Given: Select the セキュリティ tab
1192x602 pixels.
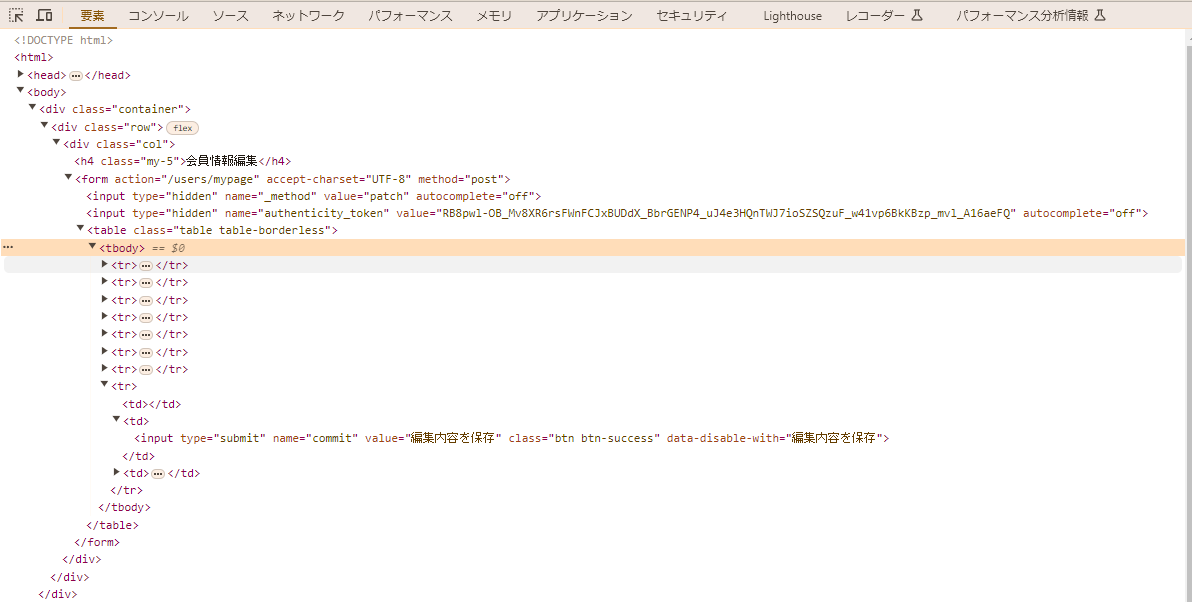Looking at the screenshot, I should point(692,15).
